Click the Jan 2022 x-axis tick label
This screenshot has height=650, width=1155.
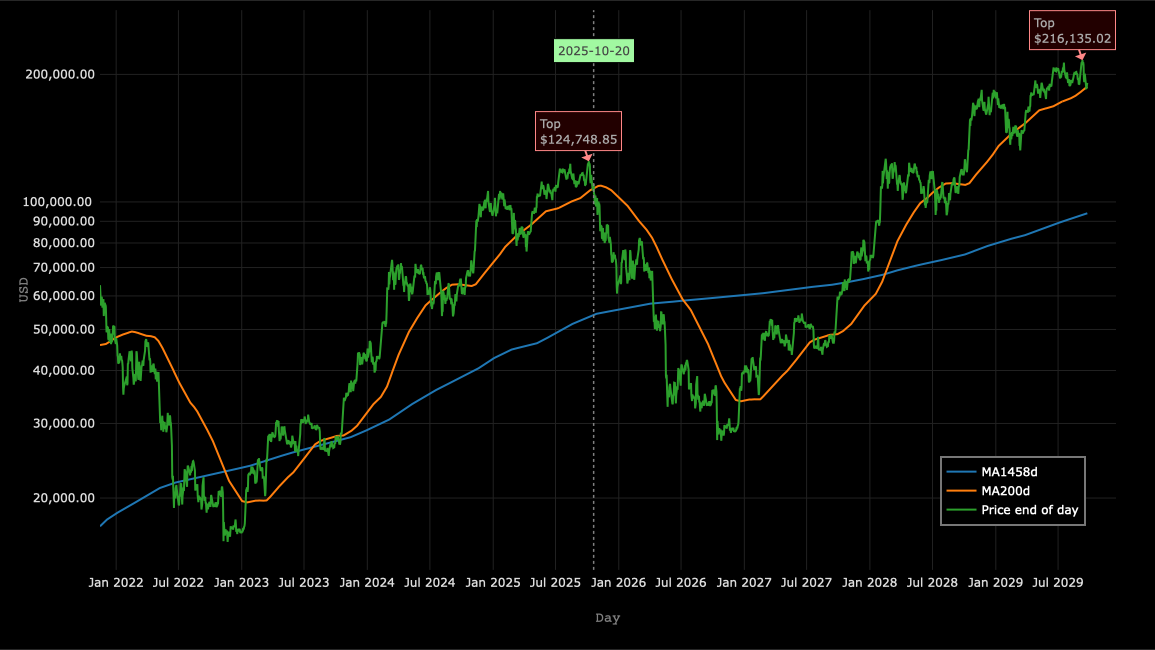tap(116, 581)
